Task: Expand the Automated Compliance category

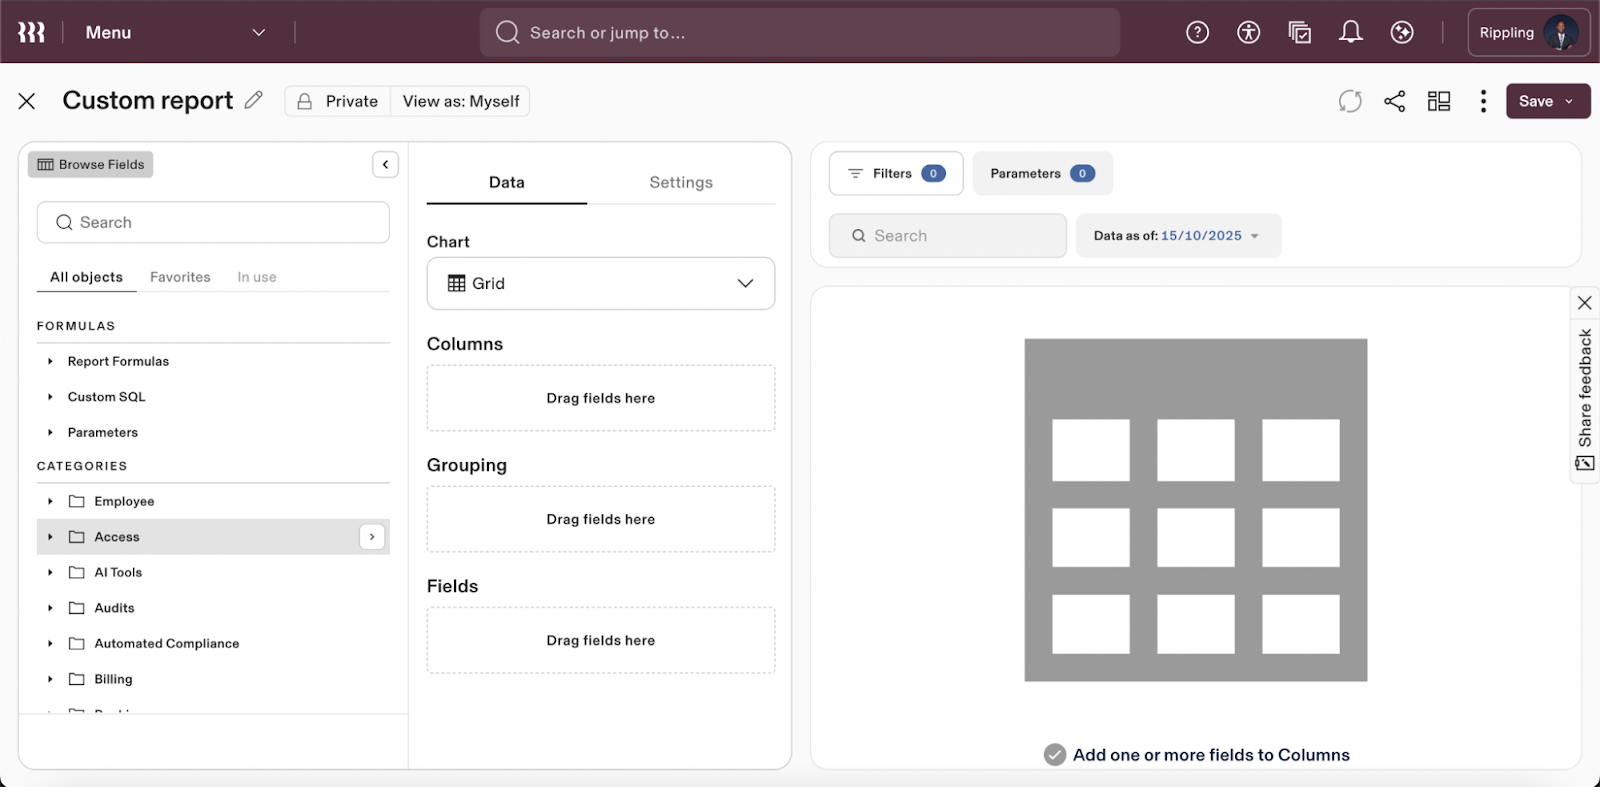Action: coord(50,644)
